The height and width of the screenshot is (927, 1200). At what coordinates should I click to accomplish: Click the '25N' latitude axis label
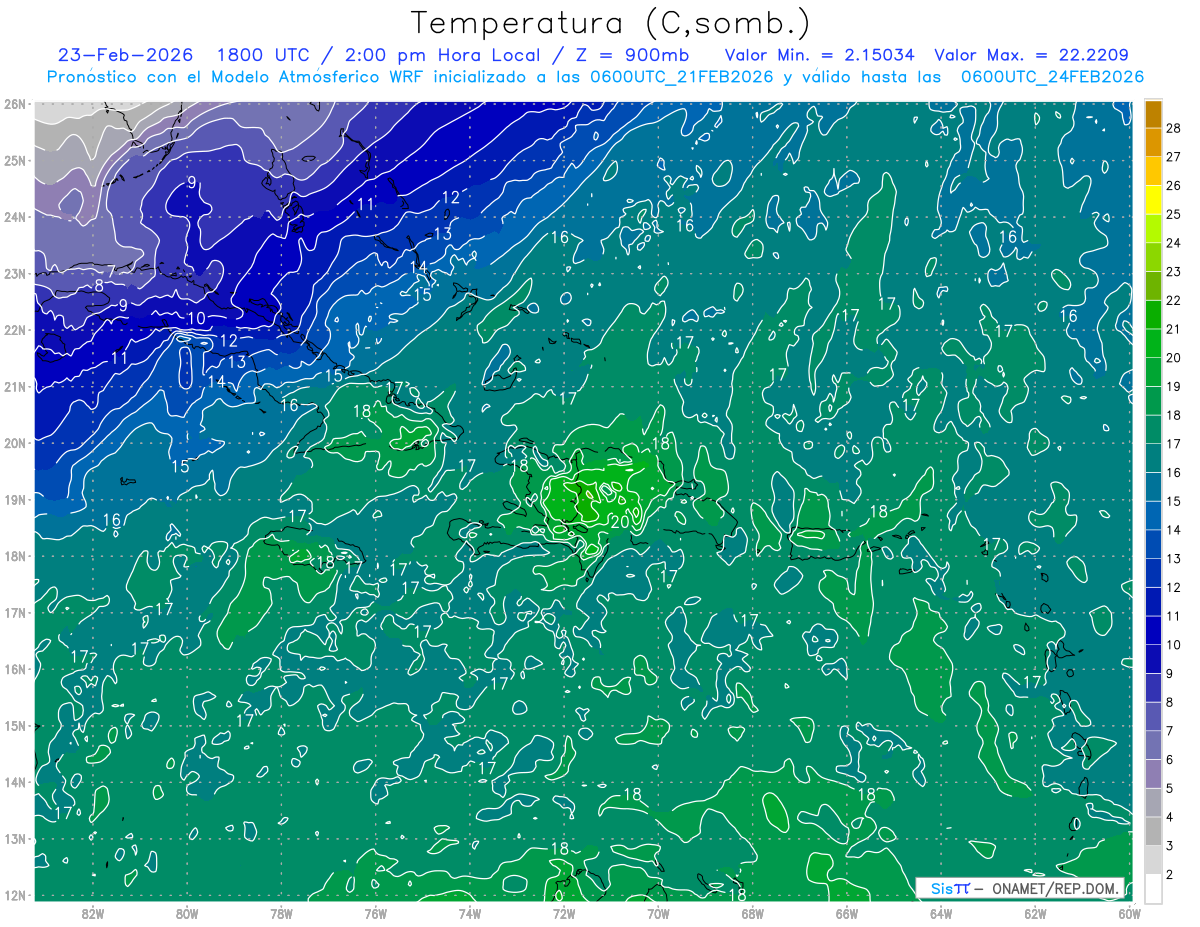[14, 160]
